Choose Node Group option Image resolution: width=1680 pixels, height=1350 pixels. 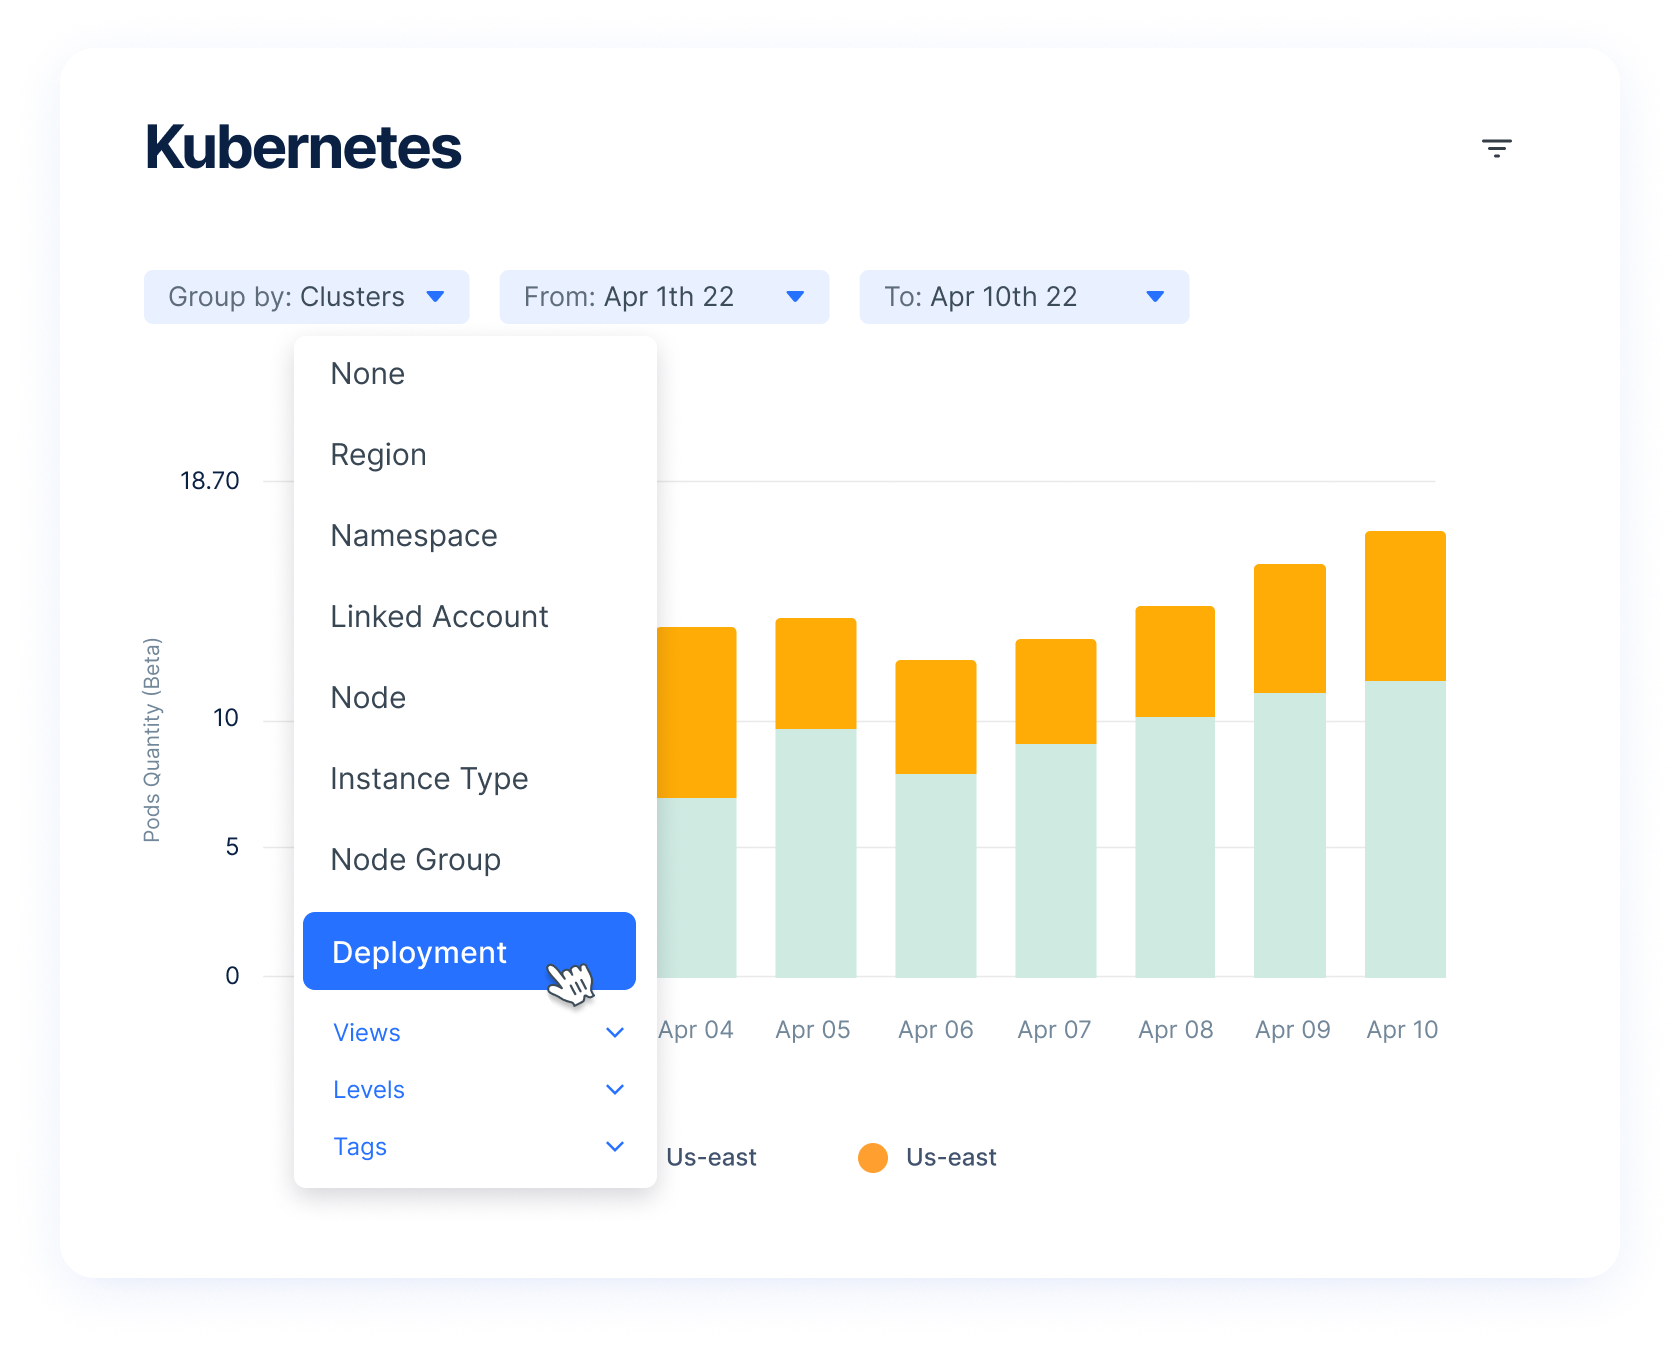(415, 860)
